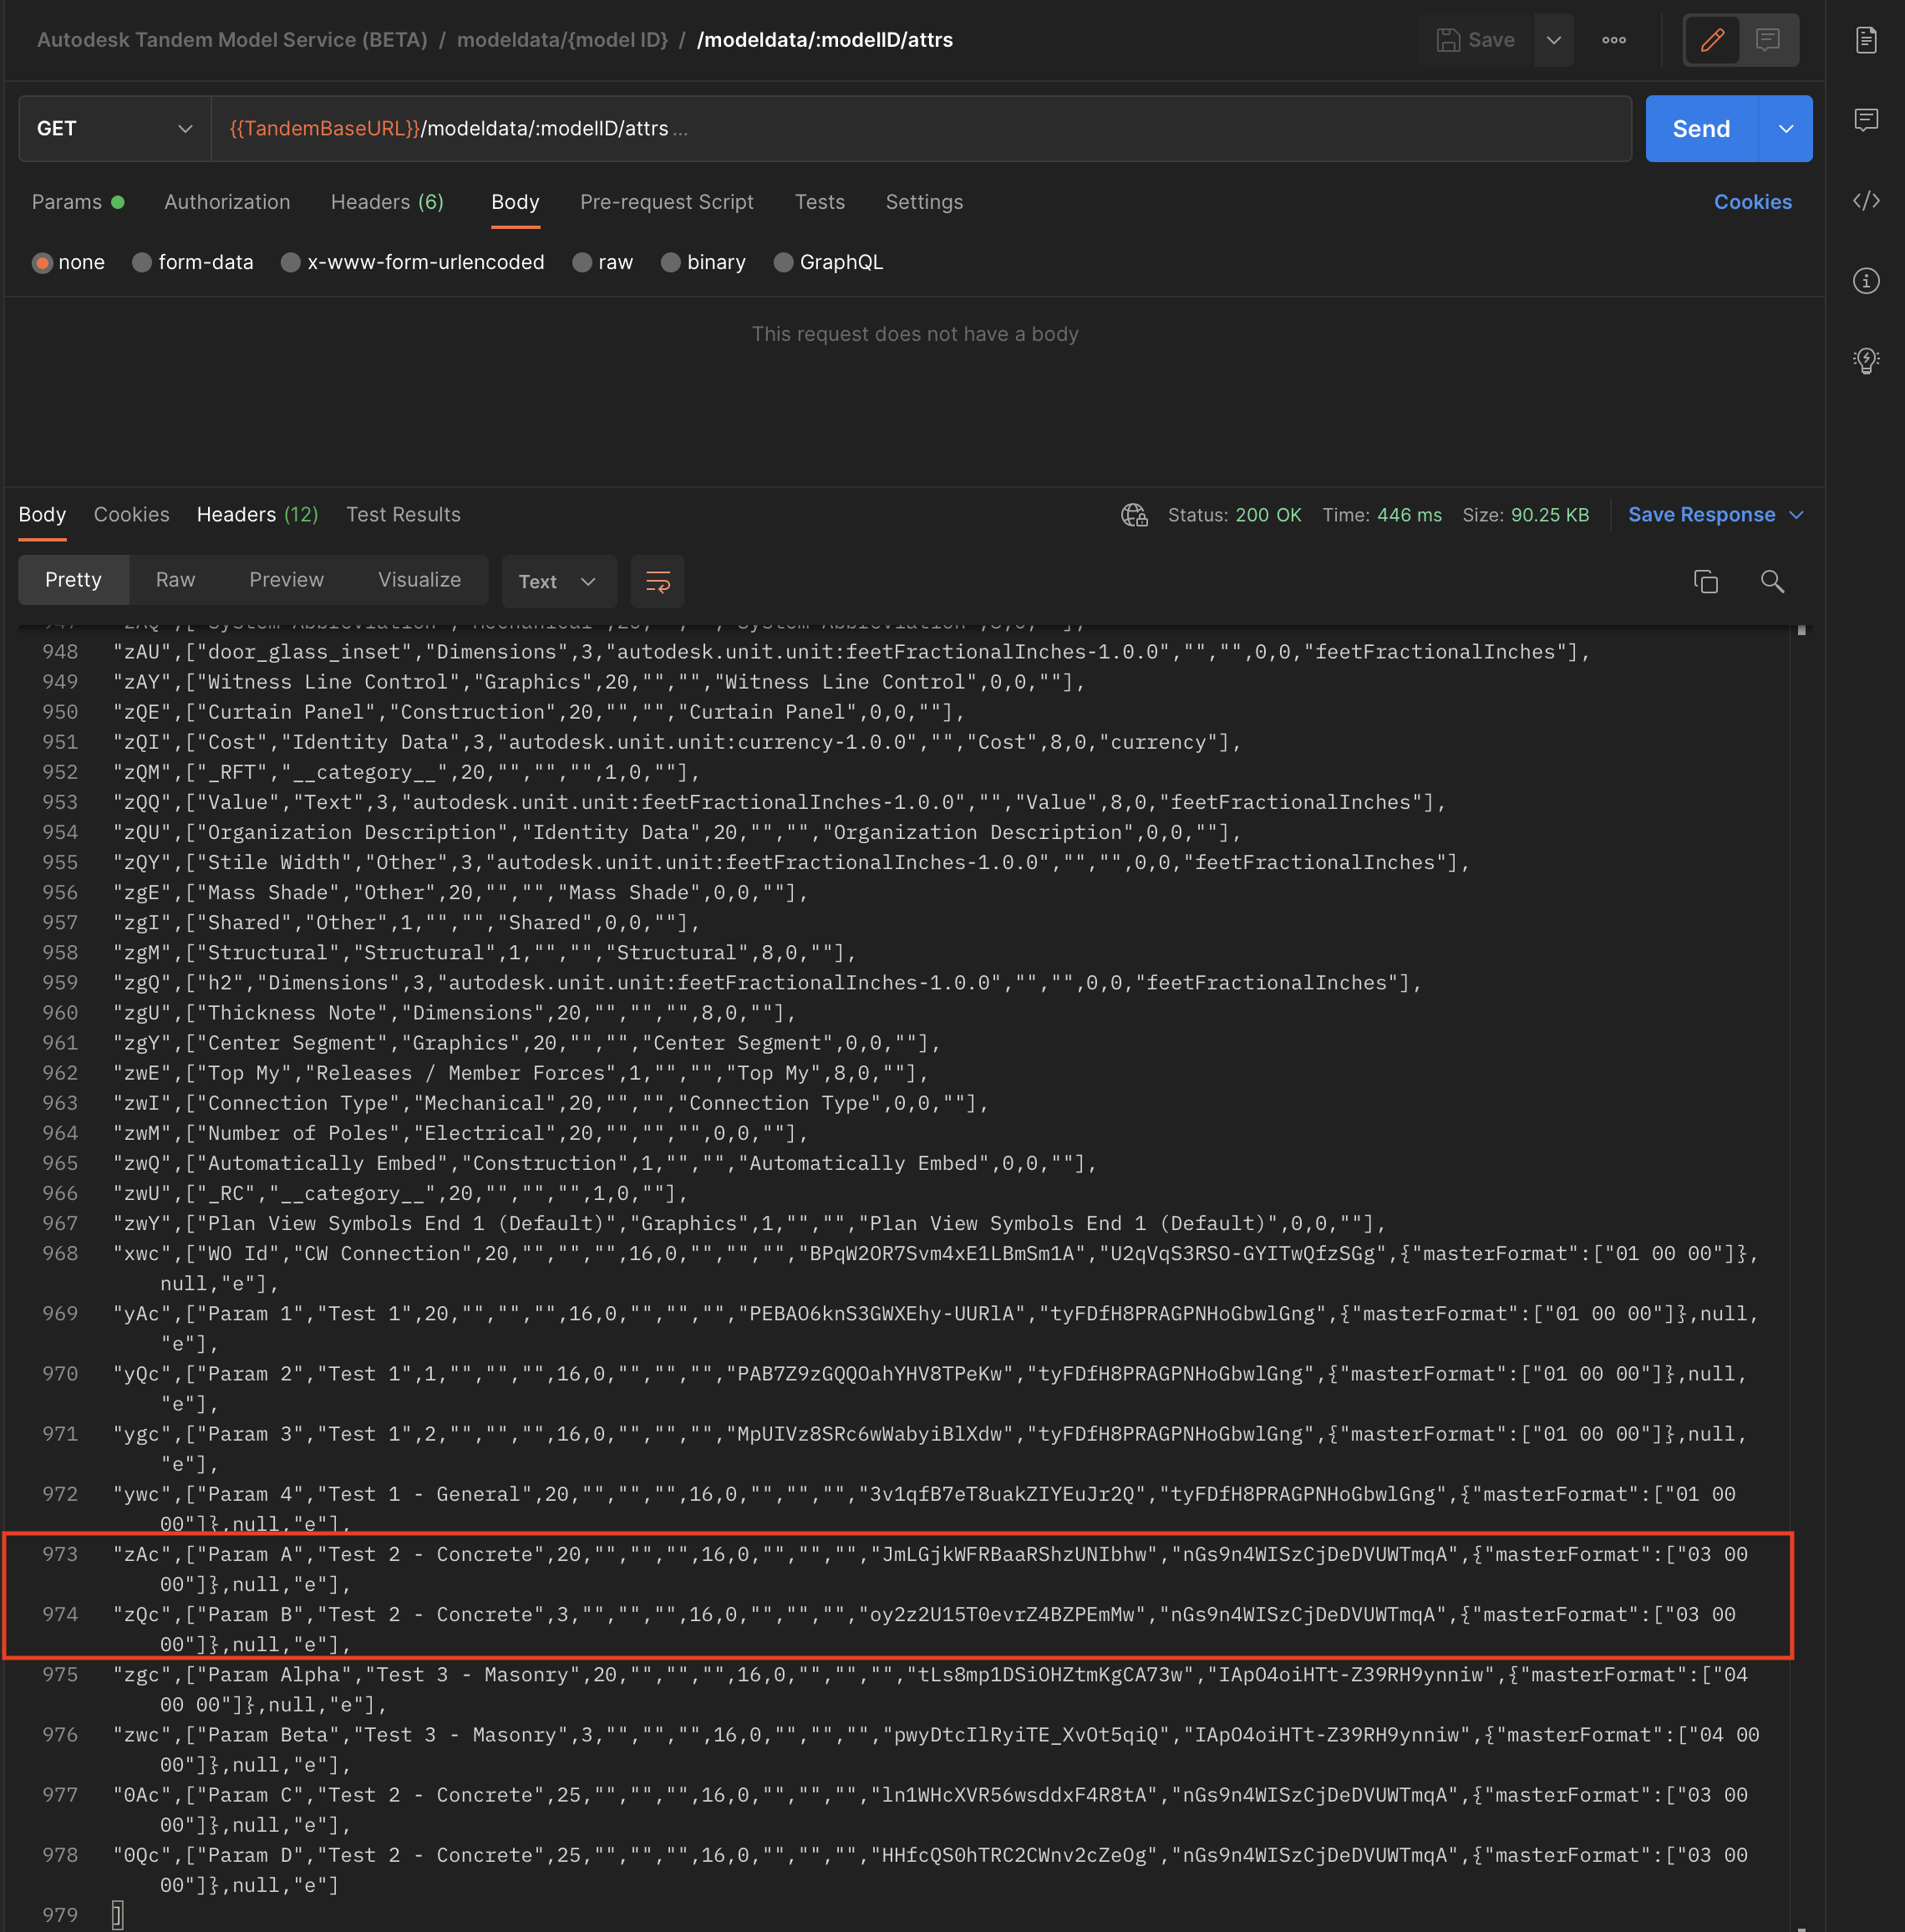Select the none body type
This screenshot has height=1932, width=1905.
[69, 262]
